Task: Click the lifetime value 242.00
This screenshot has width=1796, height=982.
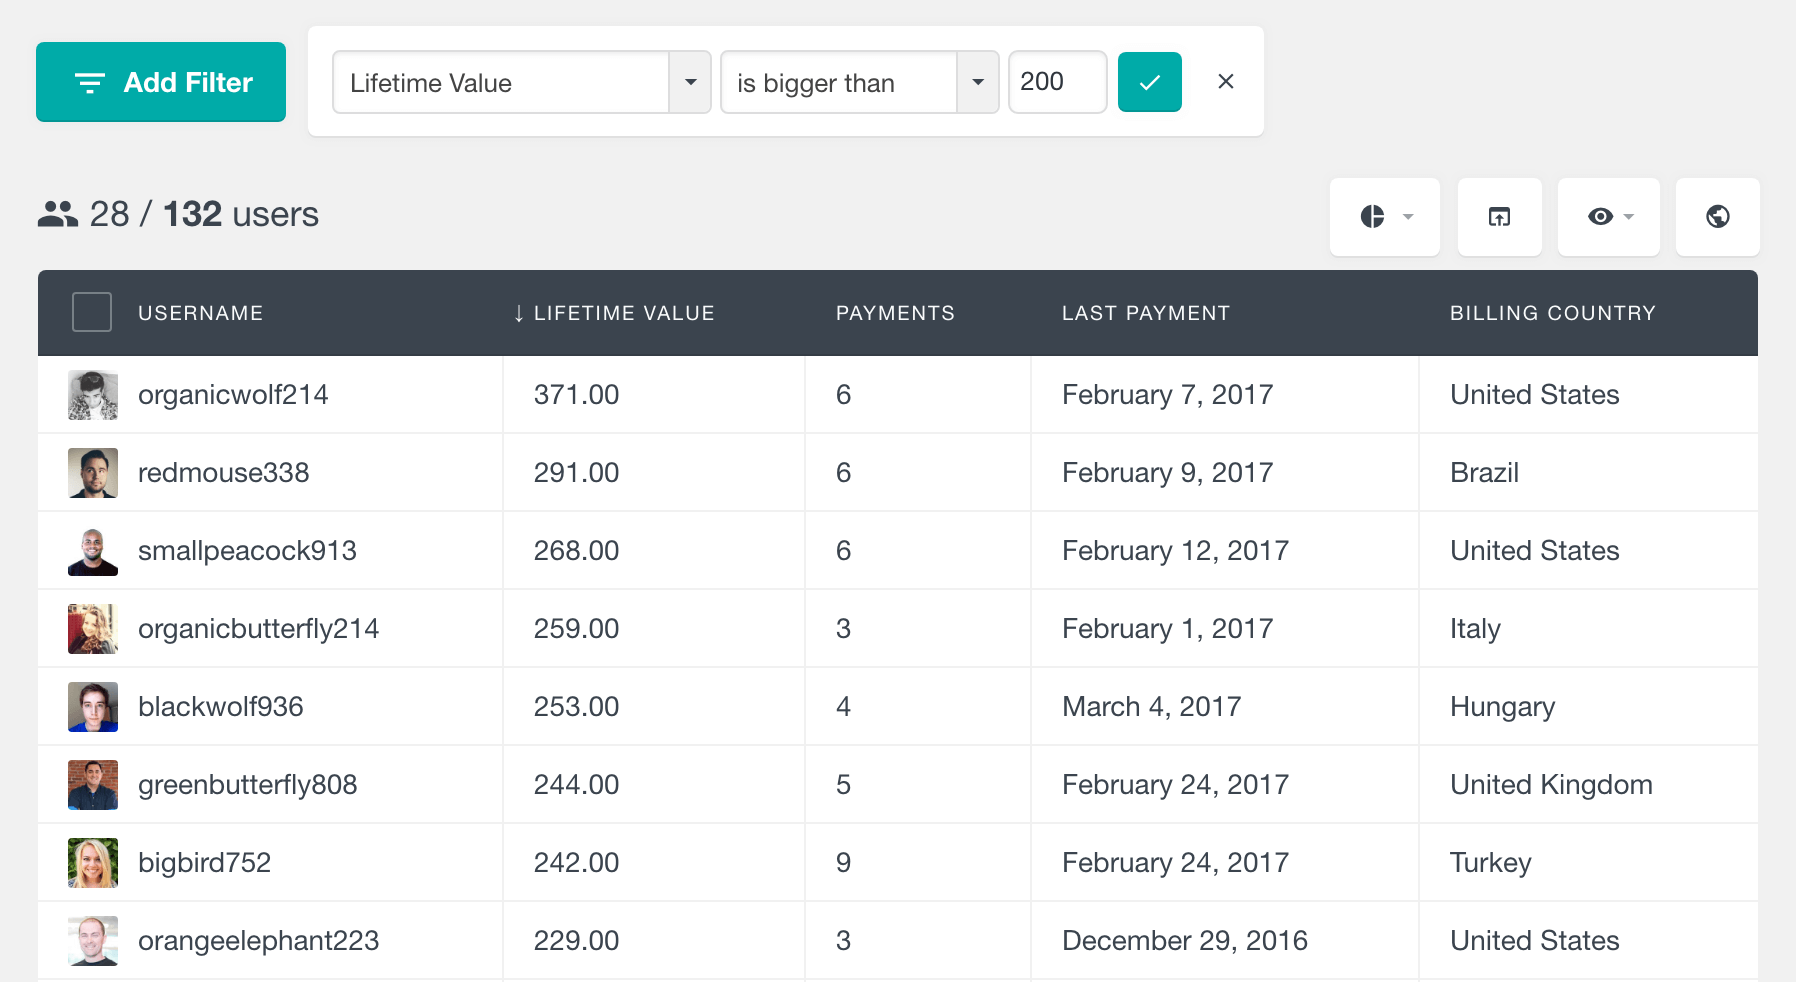Action: coord(577,863)
